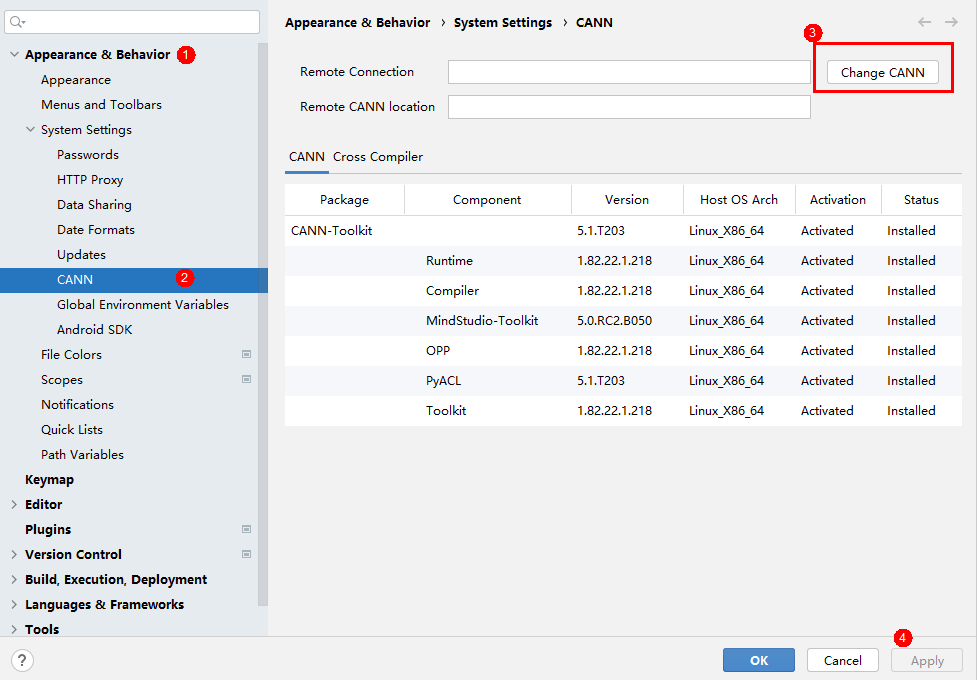Switch to the CANN tab
Viewport: 977px width, 680px height.
(307, 156)
